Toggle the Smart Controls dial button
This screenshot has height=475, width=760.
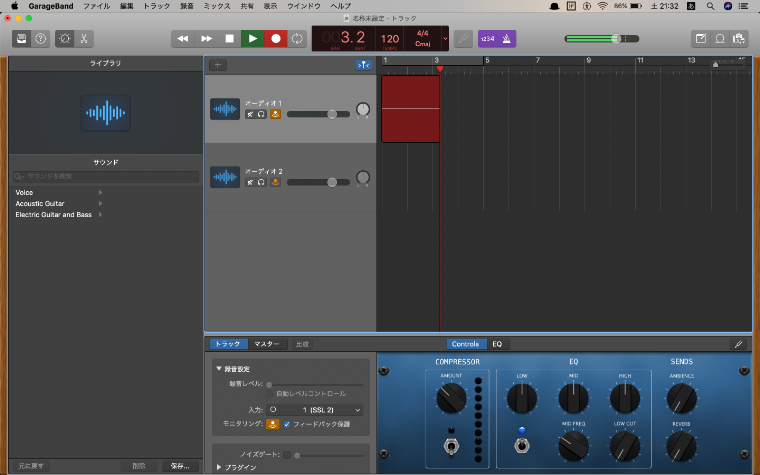pyautogui.click(x=64, y=39)
